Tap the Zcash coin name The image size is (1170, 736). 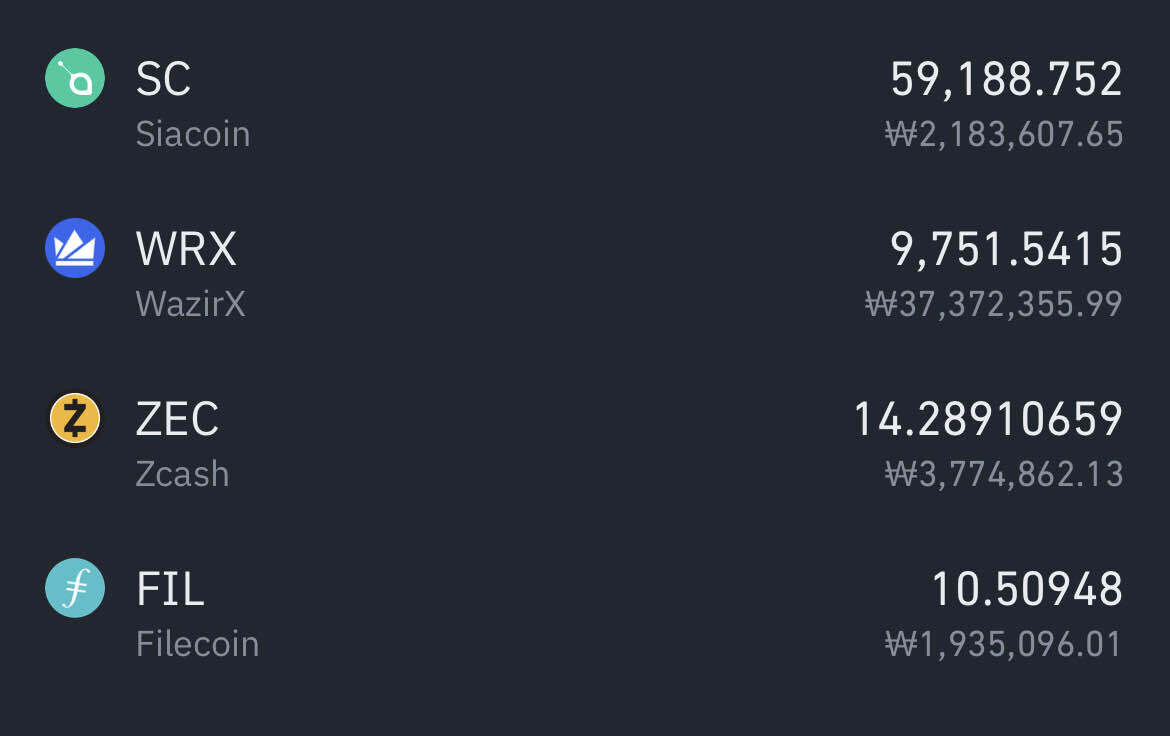(x=182, y=474)
